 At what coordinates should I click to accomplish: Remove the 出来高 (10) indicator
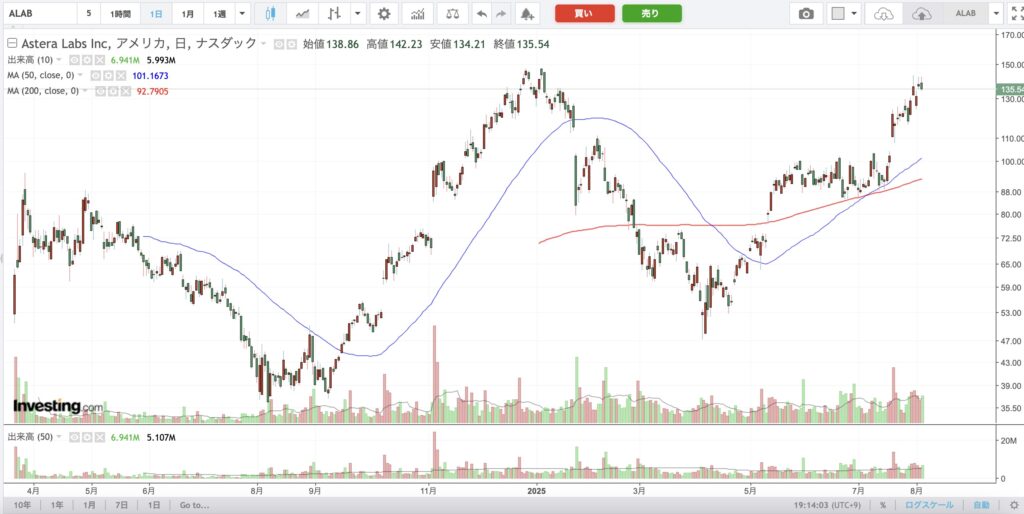99,60
